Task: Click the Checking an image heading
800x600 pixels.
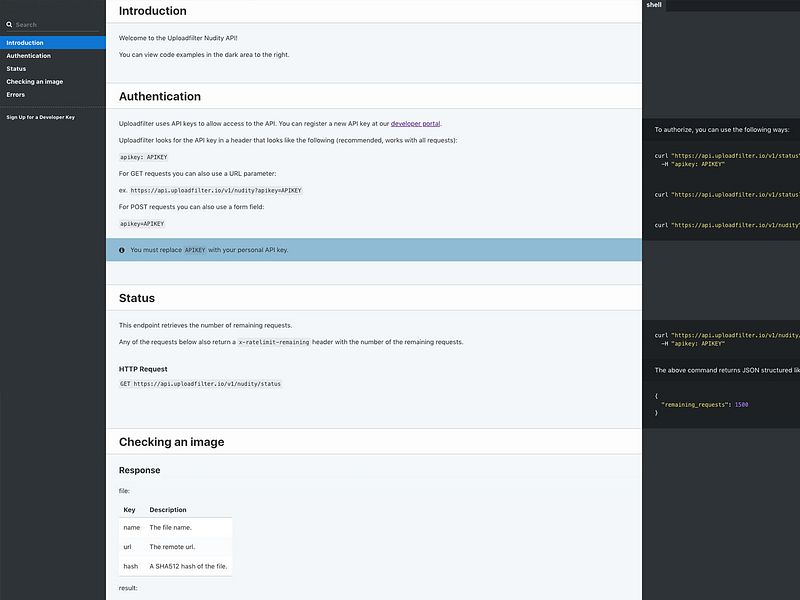Action: coord(171,442)
